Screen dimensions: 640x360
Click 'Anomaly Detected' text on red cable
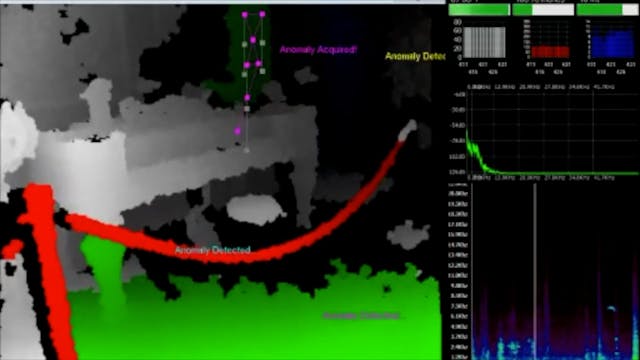click(x=213, y=250)
